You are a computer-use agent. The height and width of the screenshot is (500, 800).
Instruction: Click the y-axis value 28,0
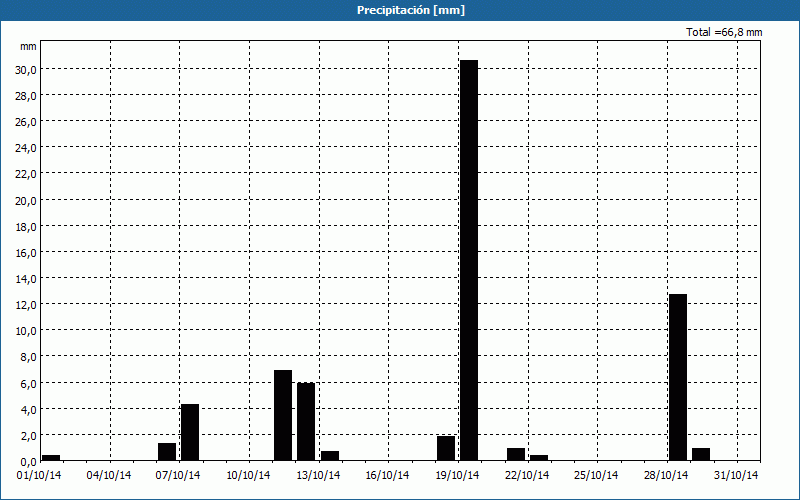click(x=26, y=96)
